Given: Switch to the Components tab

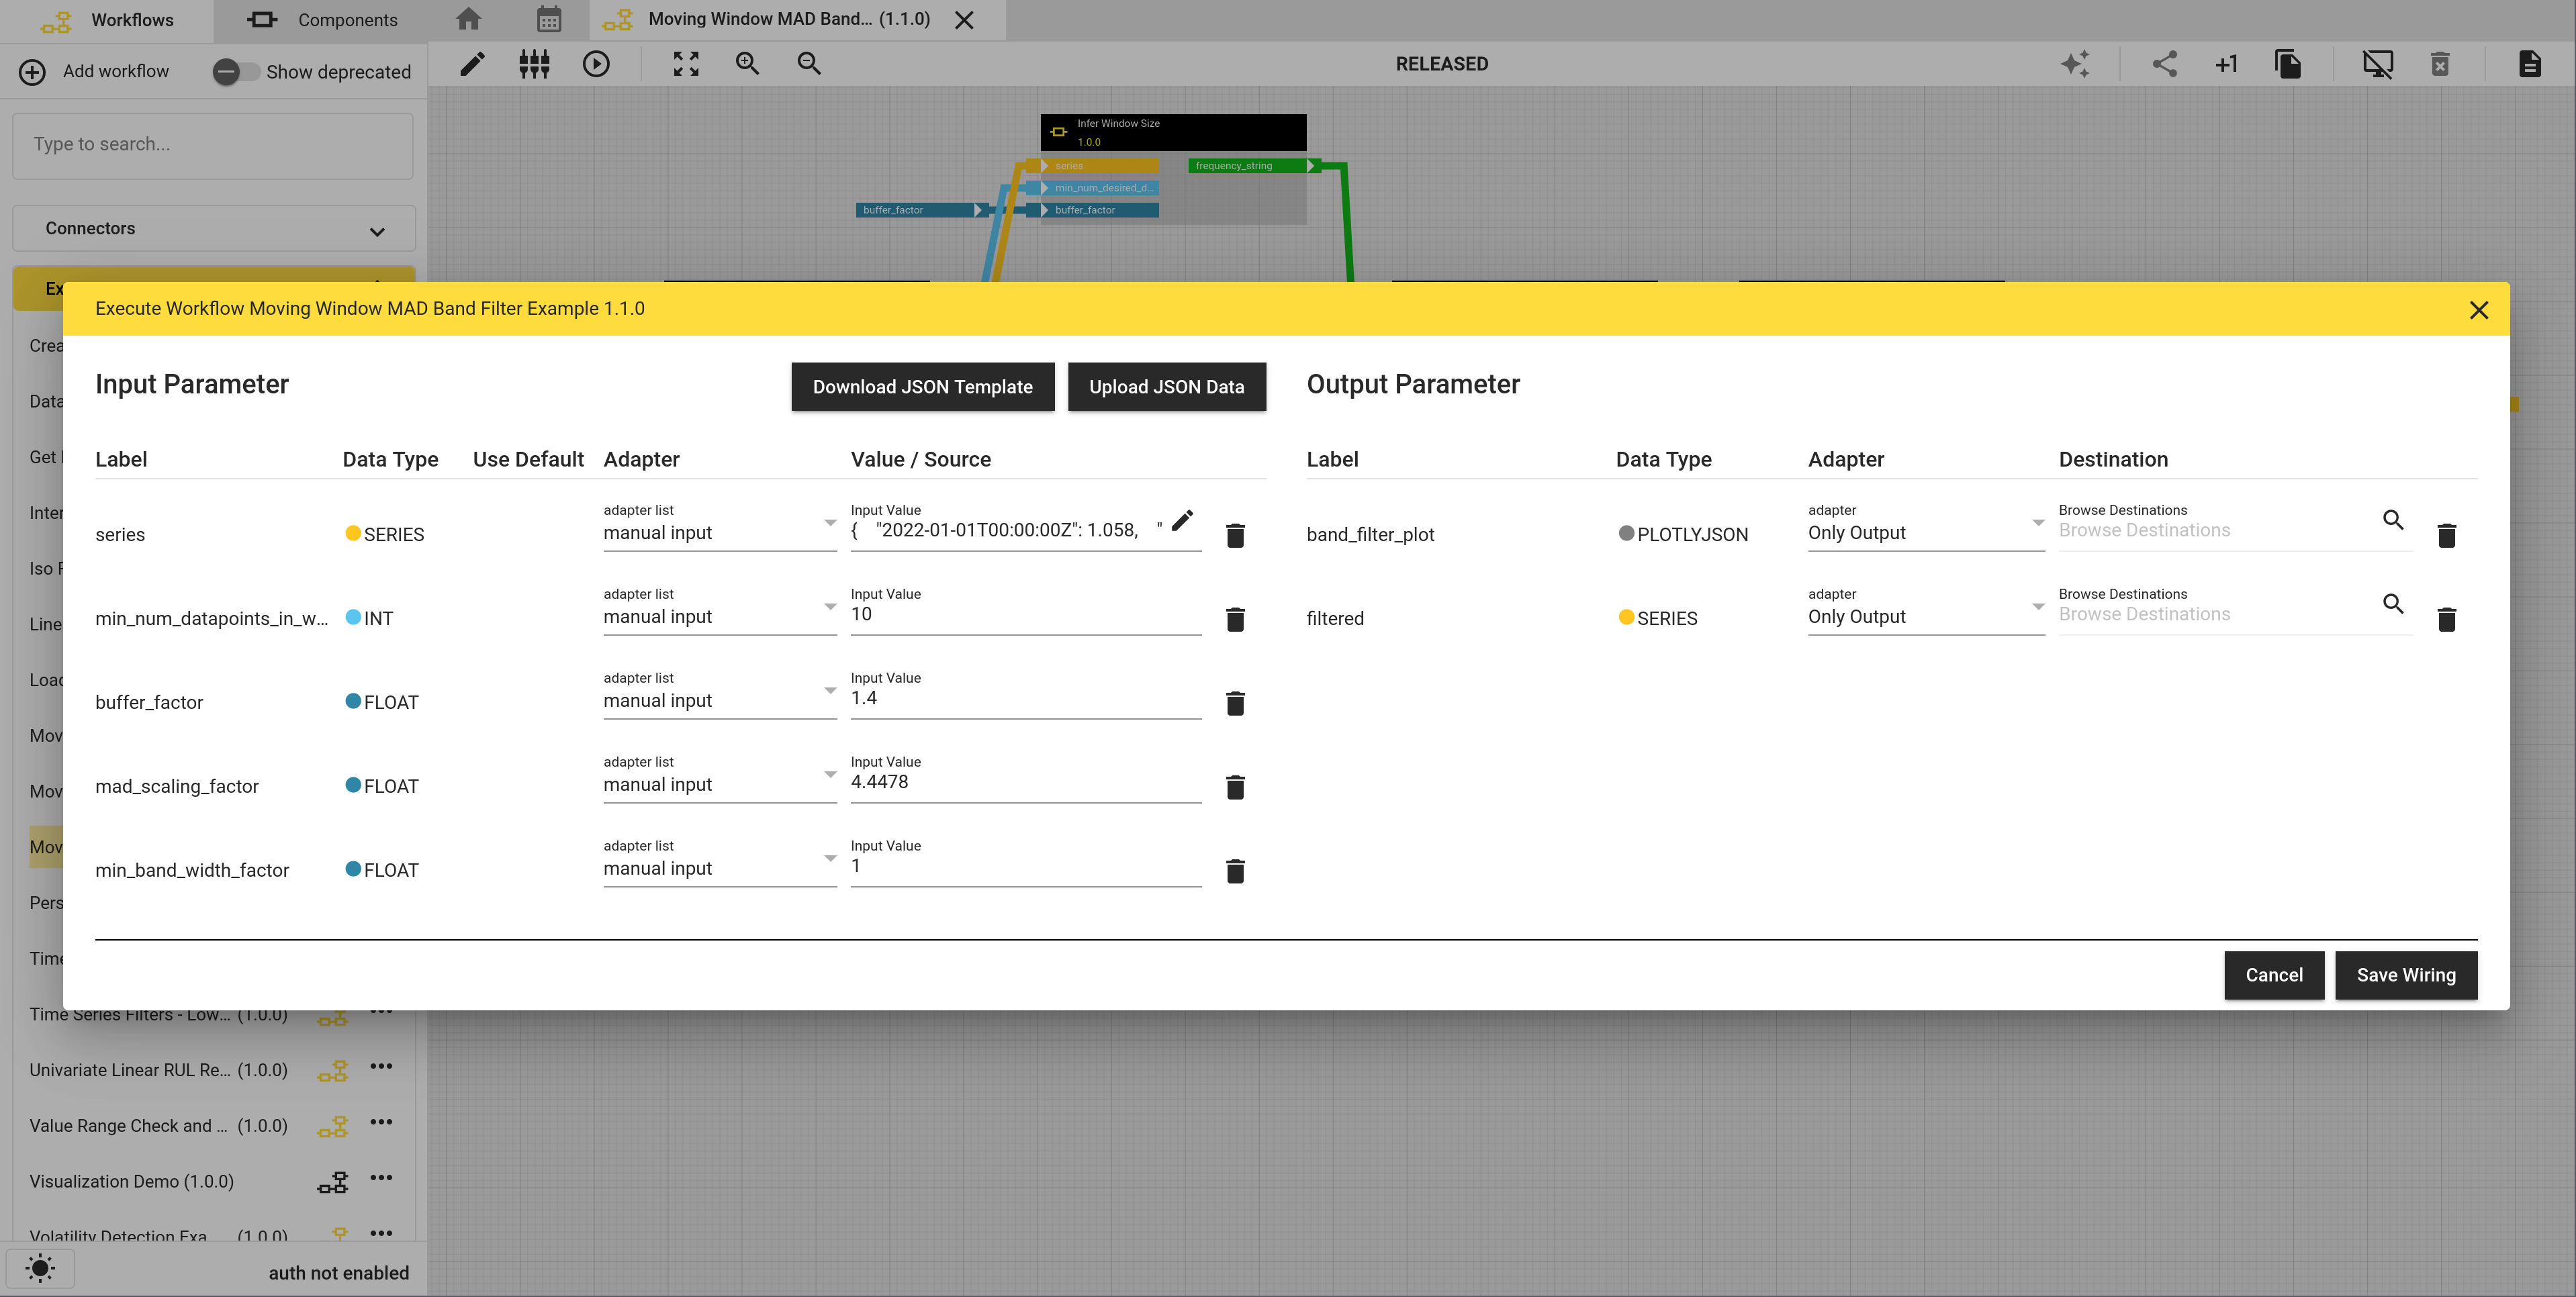Looking at the screenshot, I should (322, 20).
